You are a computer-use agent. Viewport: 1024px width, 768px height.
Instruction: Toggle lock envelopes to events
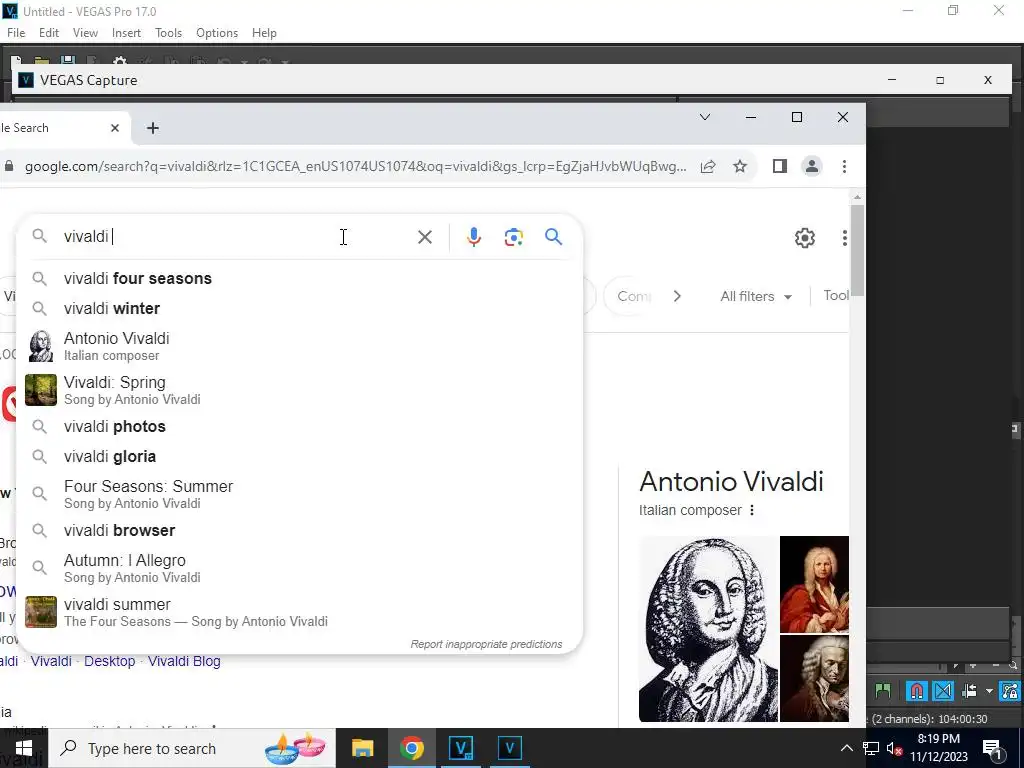1011,690
